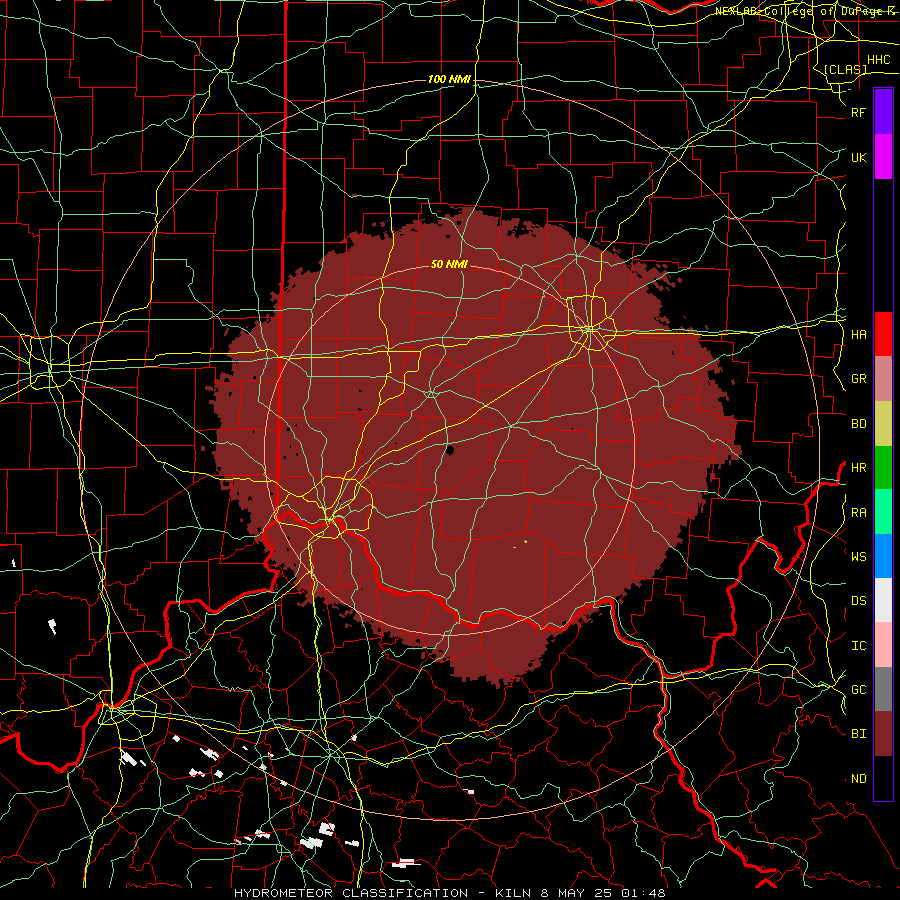
Task: Click the DS legend label
Action: (858, 601)
